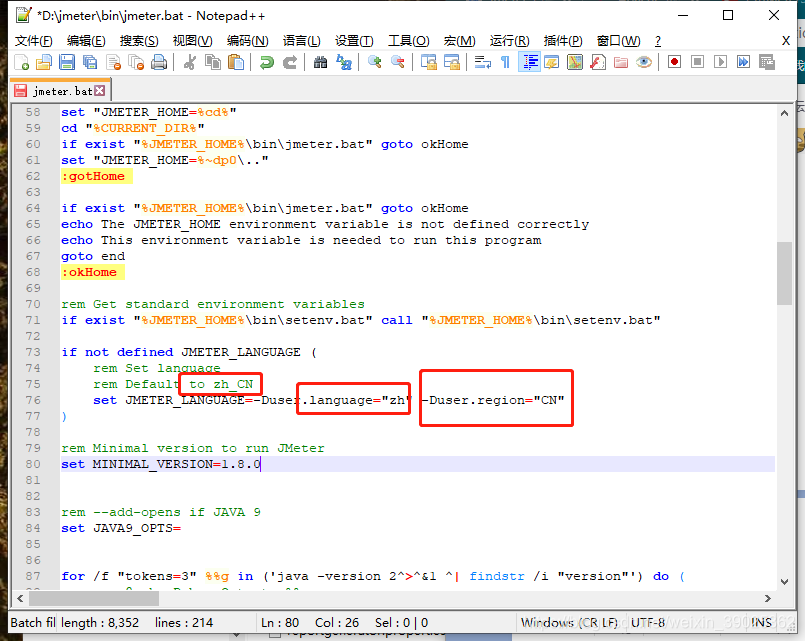This screenshot has width=805, height=641.
Task: Open the 宏(M) menu
Action: [x=459, y=41]
